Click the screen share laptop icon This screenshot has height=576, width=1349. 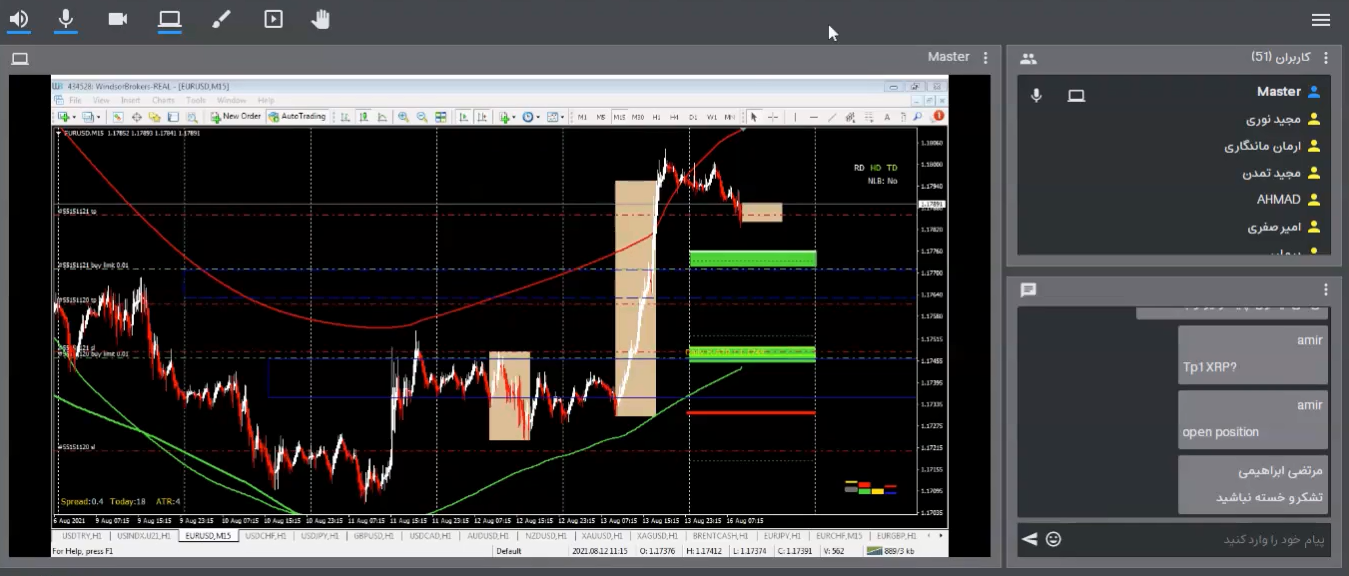point(169,19)
